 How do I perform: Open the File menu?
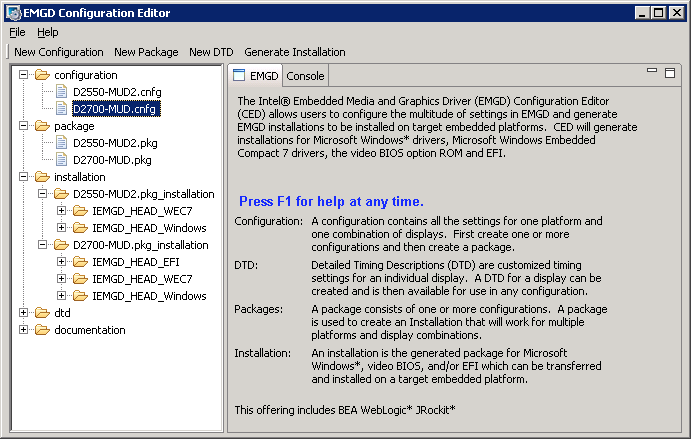coord(17,32)
